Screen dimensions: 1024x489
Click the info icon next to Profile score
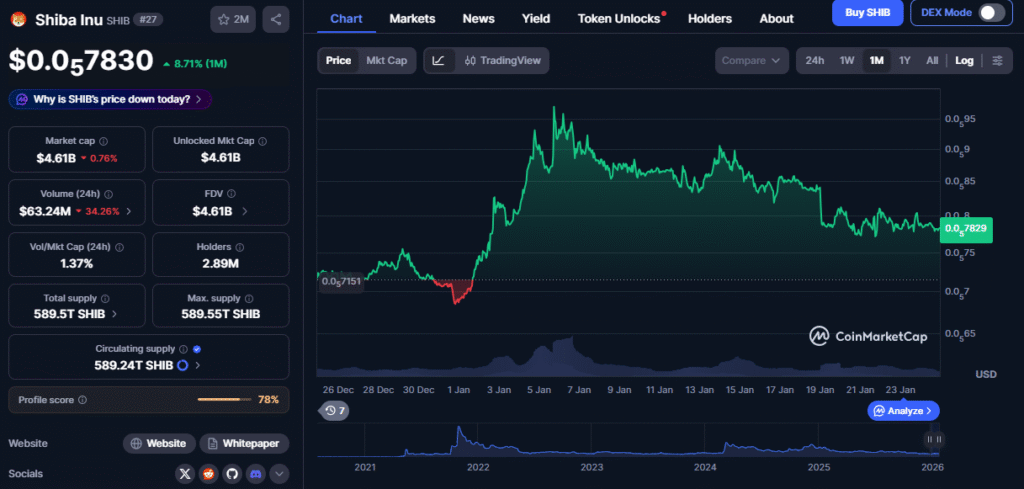point(82,400)
